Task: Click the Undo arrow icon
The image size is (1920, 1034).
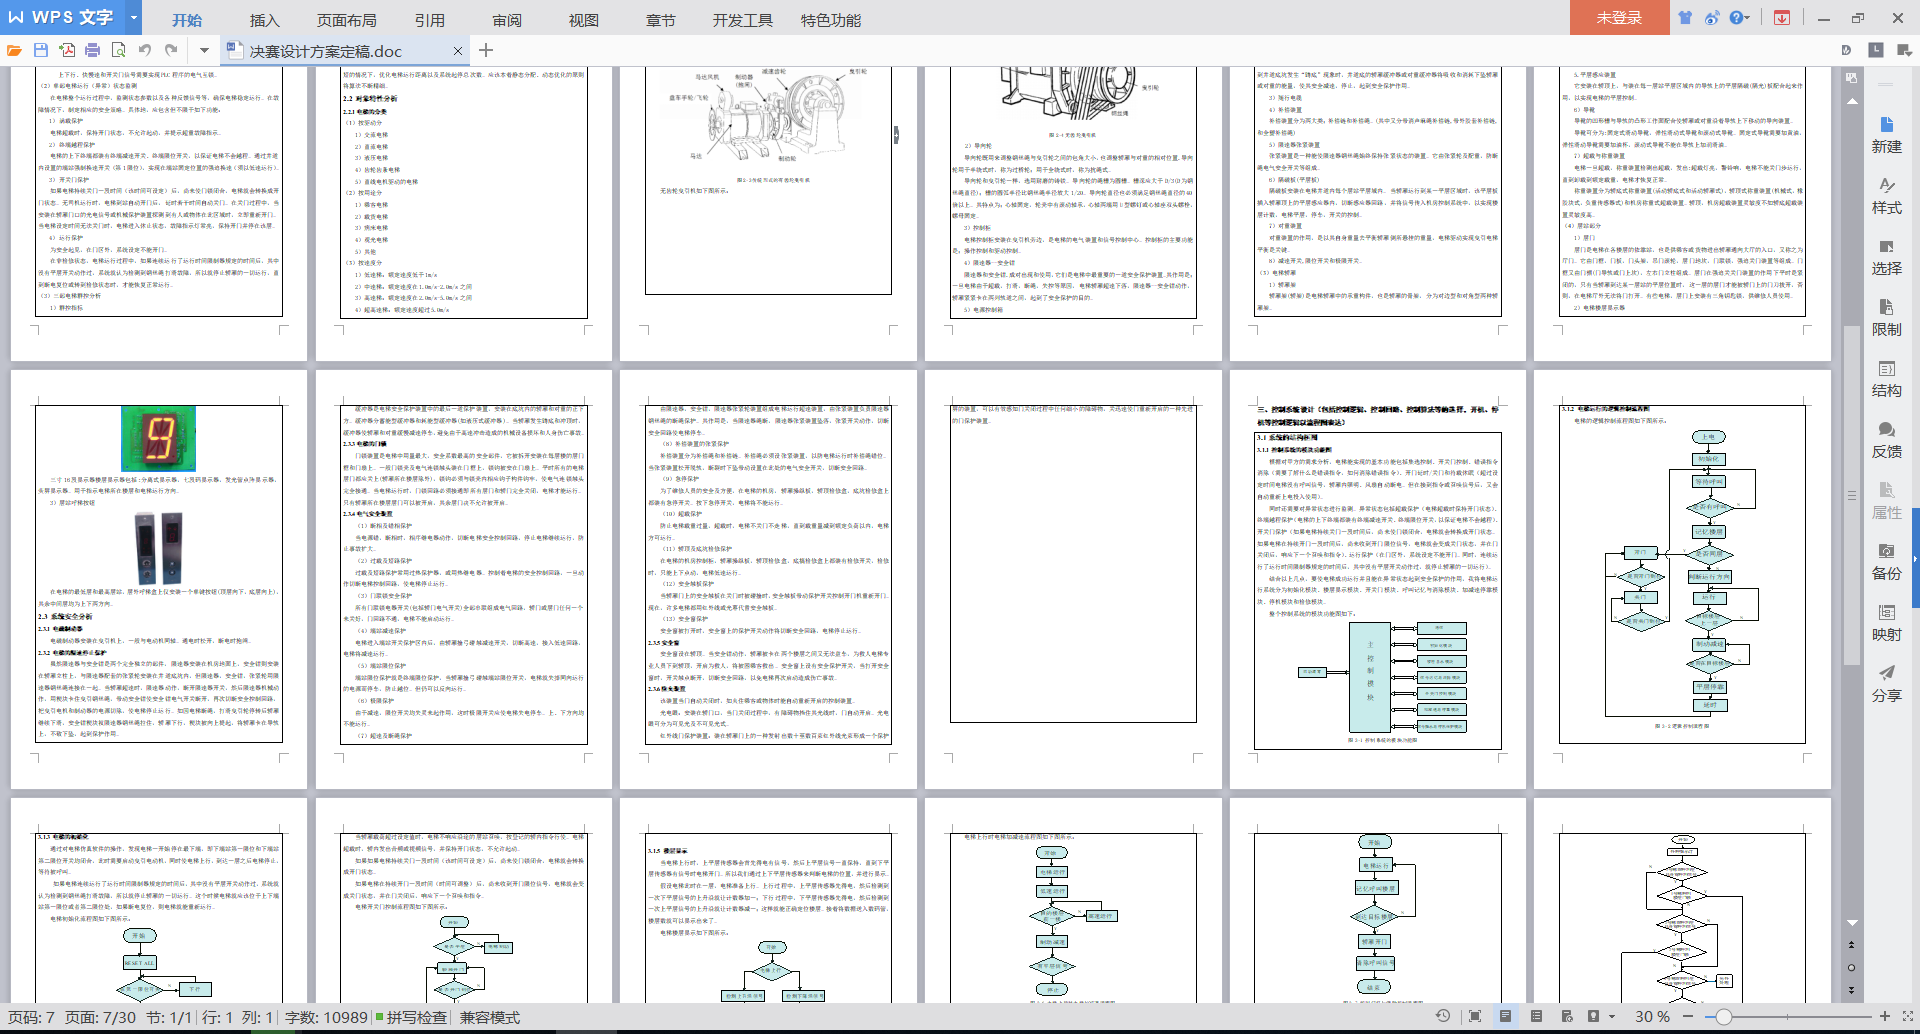Action: (x=145, y=50)
